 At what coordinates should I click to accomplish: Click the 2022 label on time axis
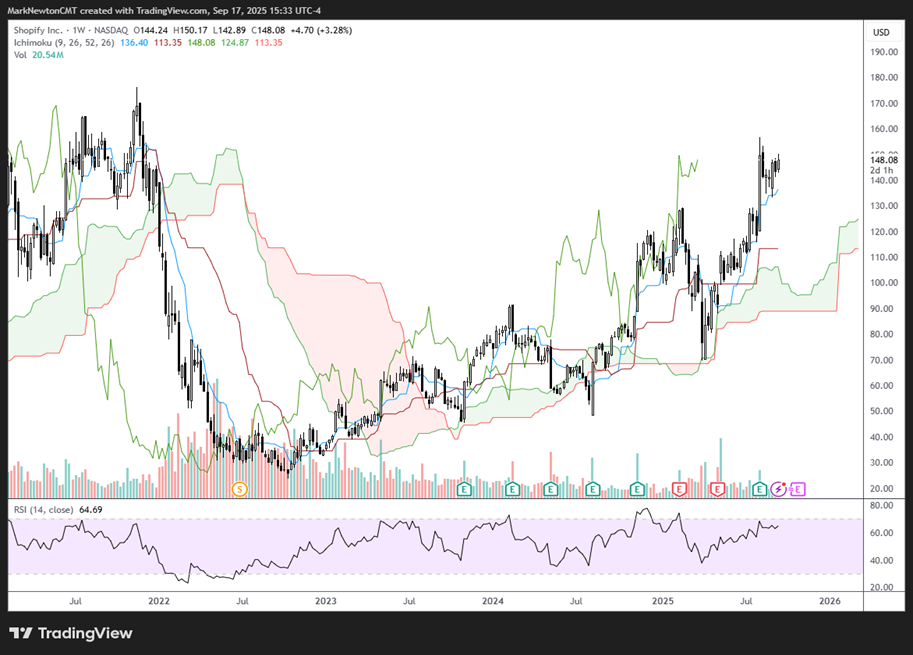pos(157,602)
